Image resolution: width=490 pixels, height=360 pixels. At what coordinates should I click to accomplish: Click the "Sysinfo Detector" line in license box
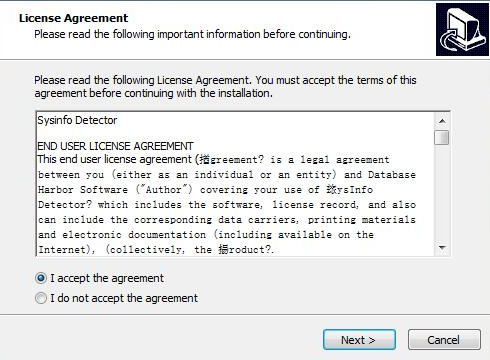[x=77, y=120]
